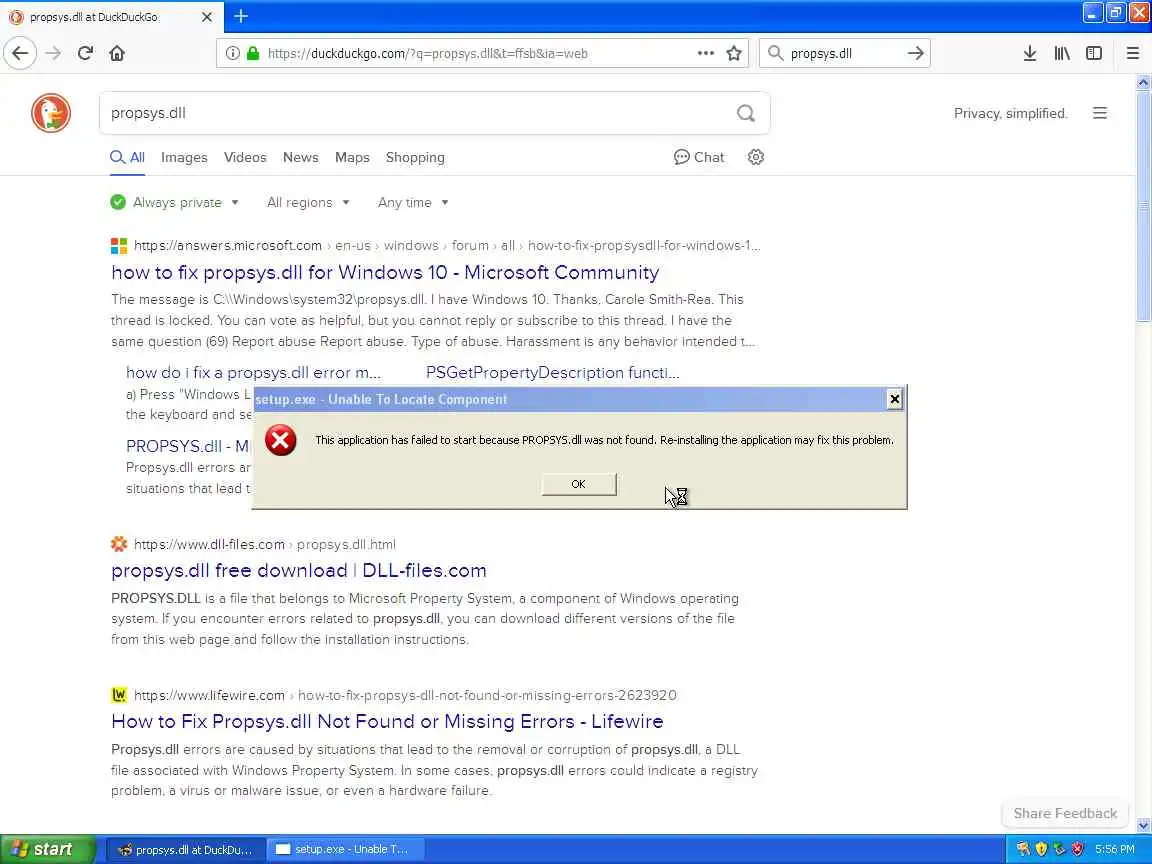Click the Lifewire favicon beside third result
This screenshot has height=864, width=1152.
pos(118,695)
